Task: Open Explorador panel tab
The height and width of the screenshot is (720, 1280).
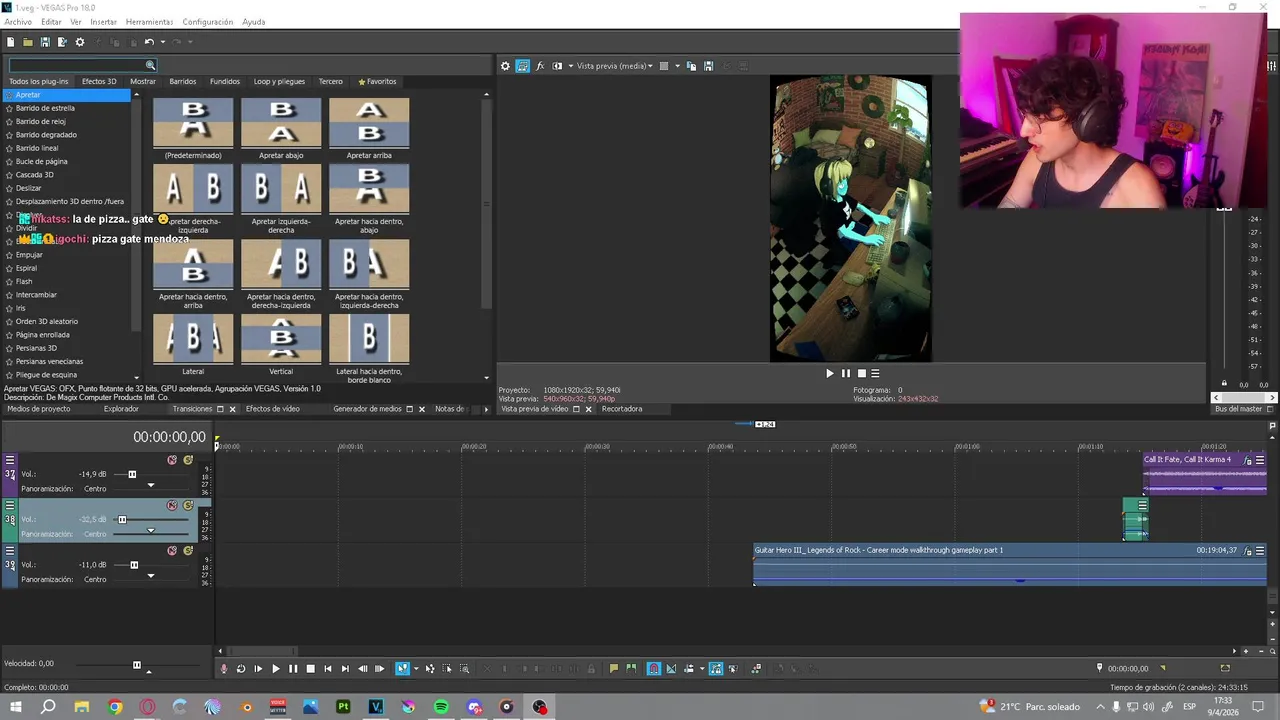Action: click(x=121, y=409)
